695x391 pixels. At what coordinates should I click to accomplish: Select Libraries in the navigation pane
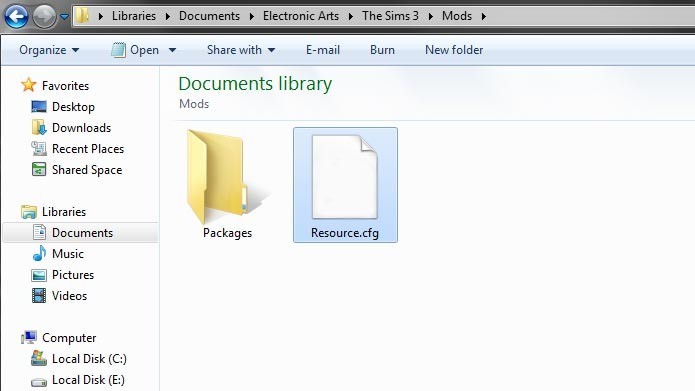pos(64,212)
